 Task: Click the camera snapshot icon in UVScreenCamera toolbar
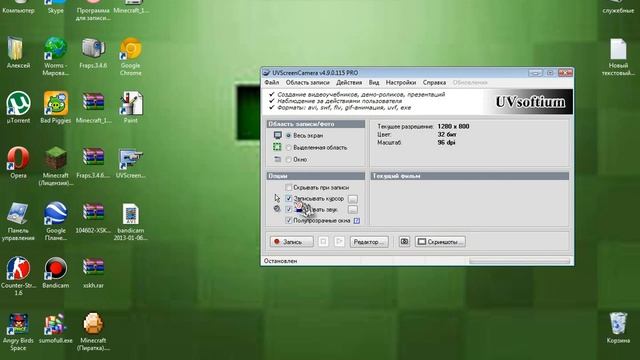point(404,242)
